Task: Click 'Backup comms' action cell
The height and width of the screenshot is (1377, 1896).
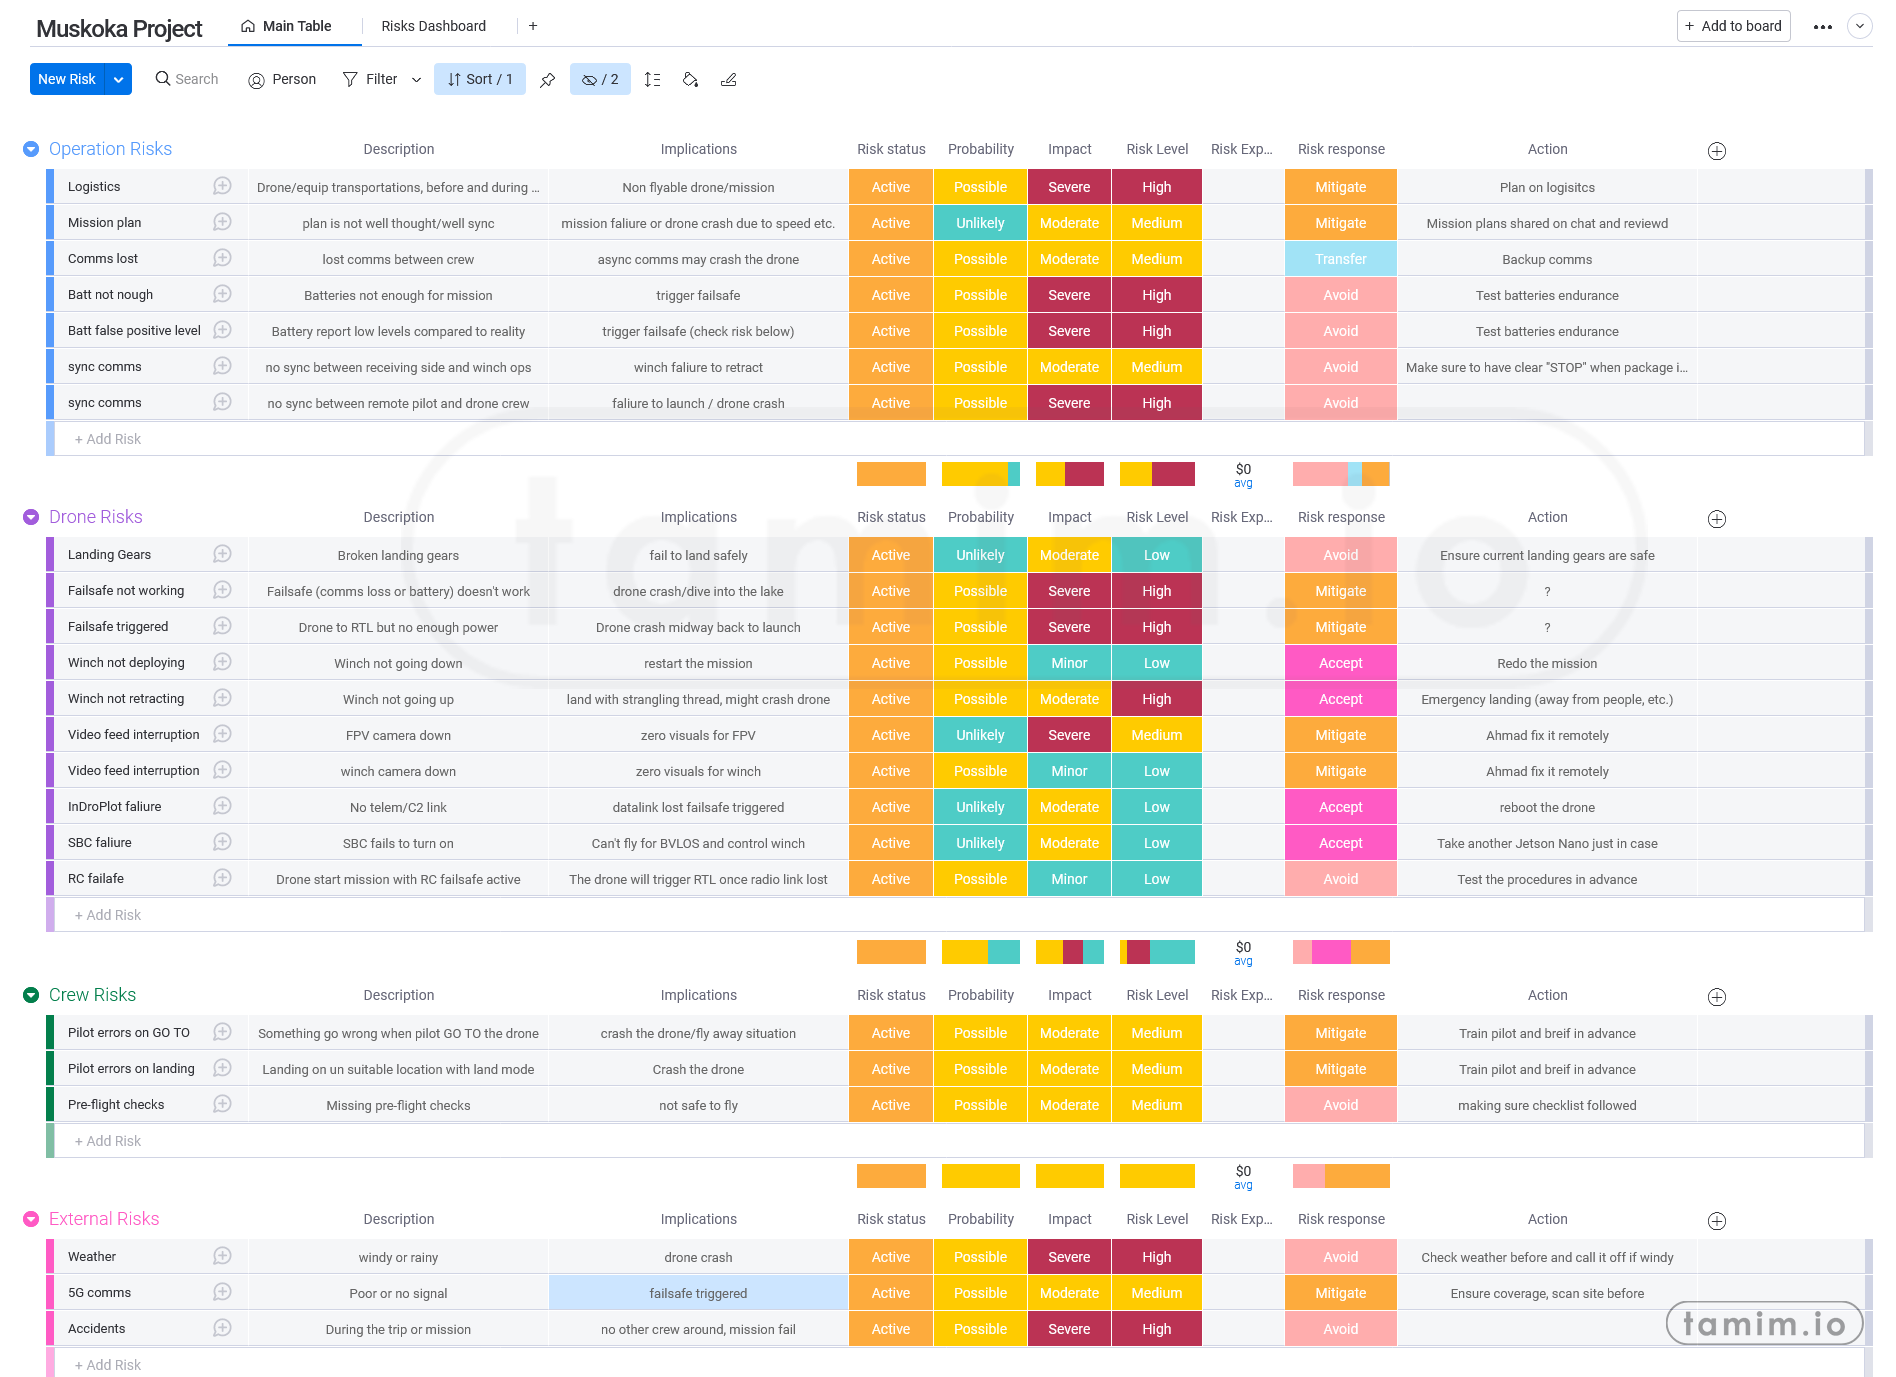Action: click(1547, 259)
